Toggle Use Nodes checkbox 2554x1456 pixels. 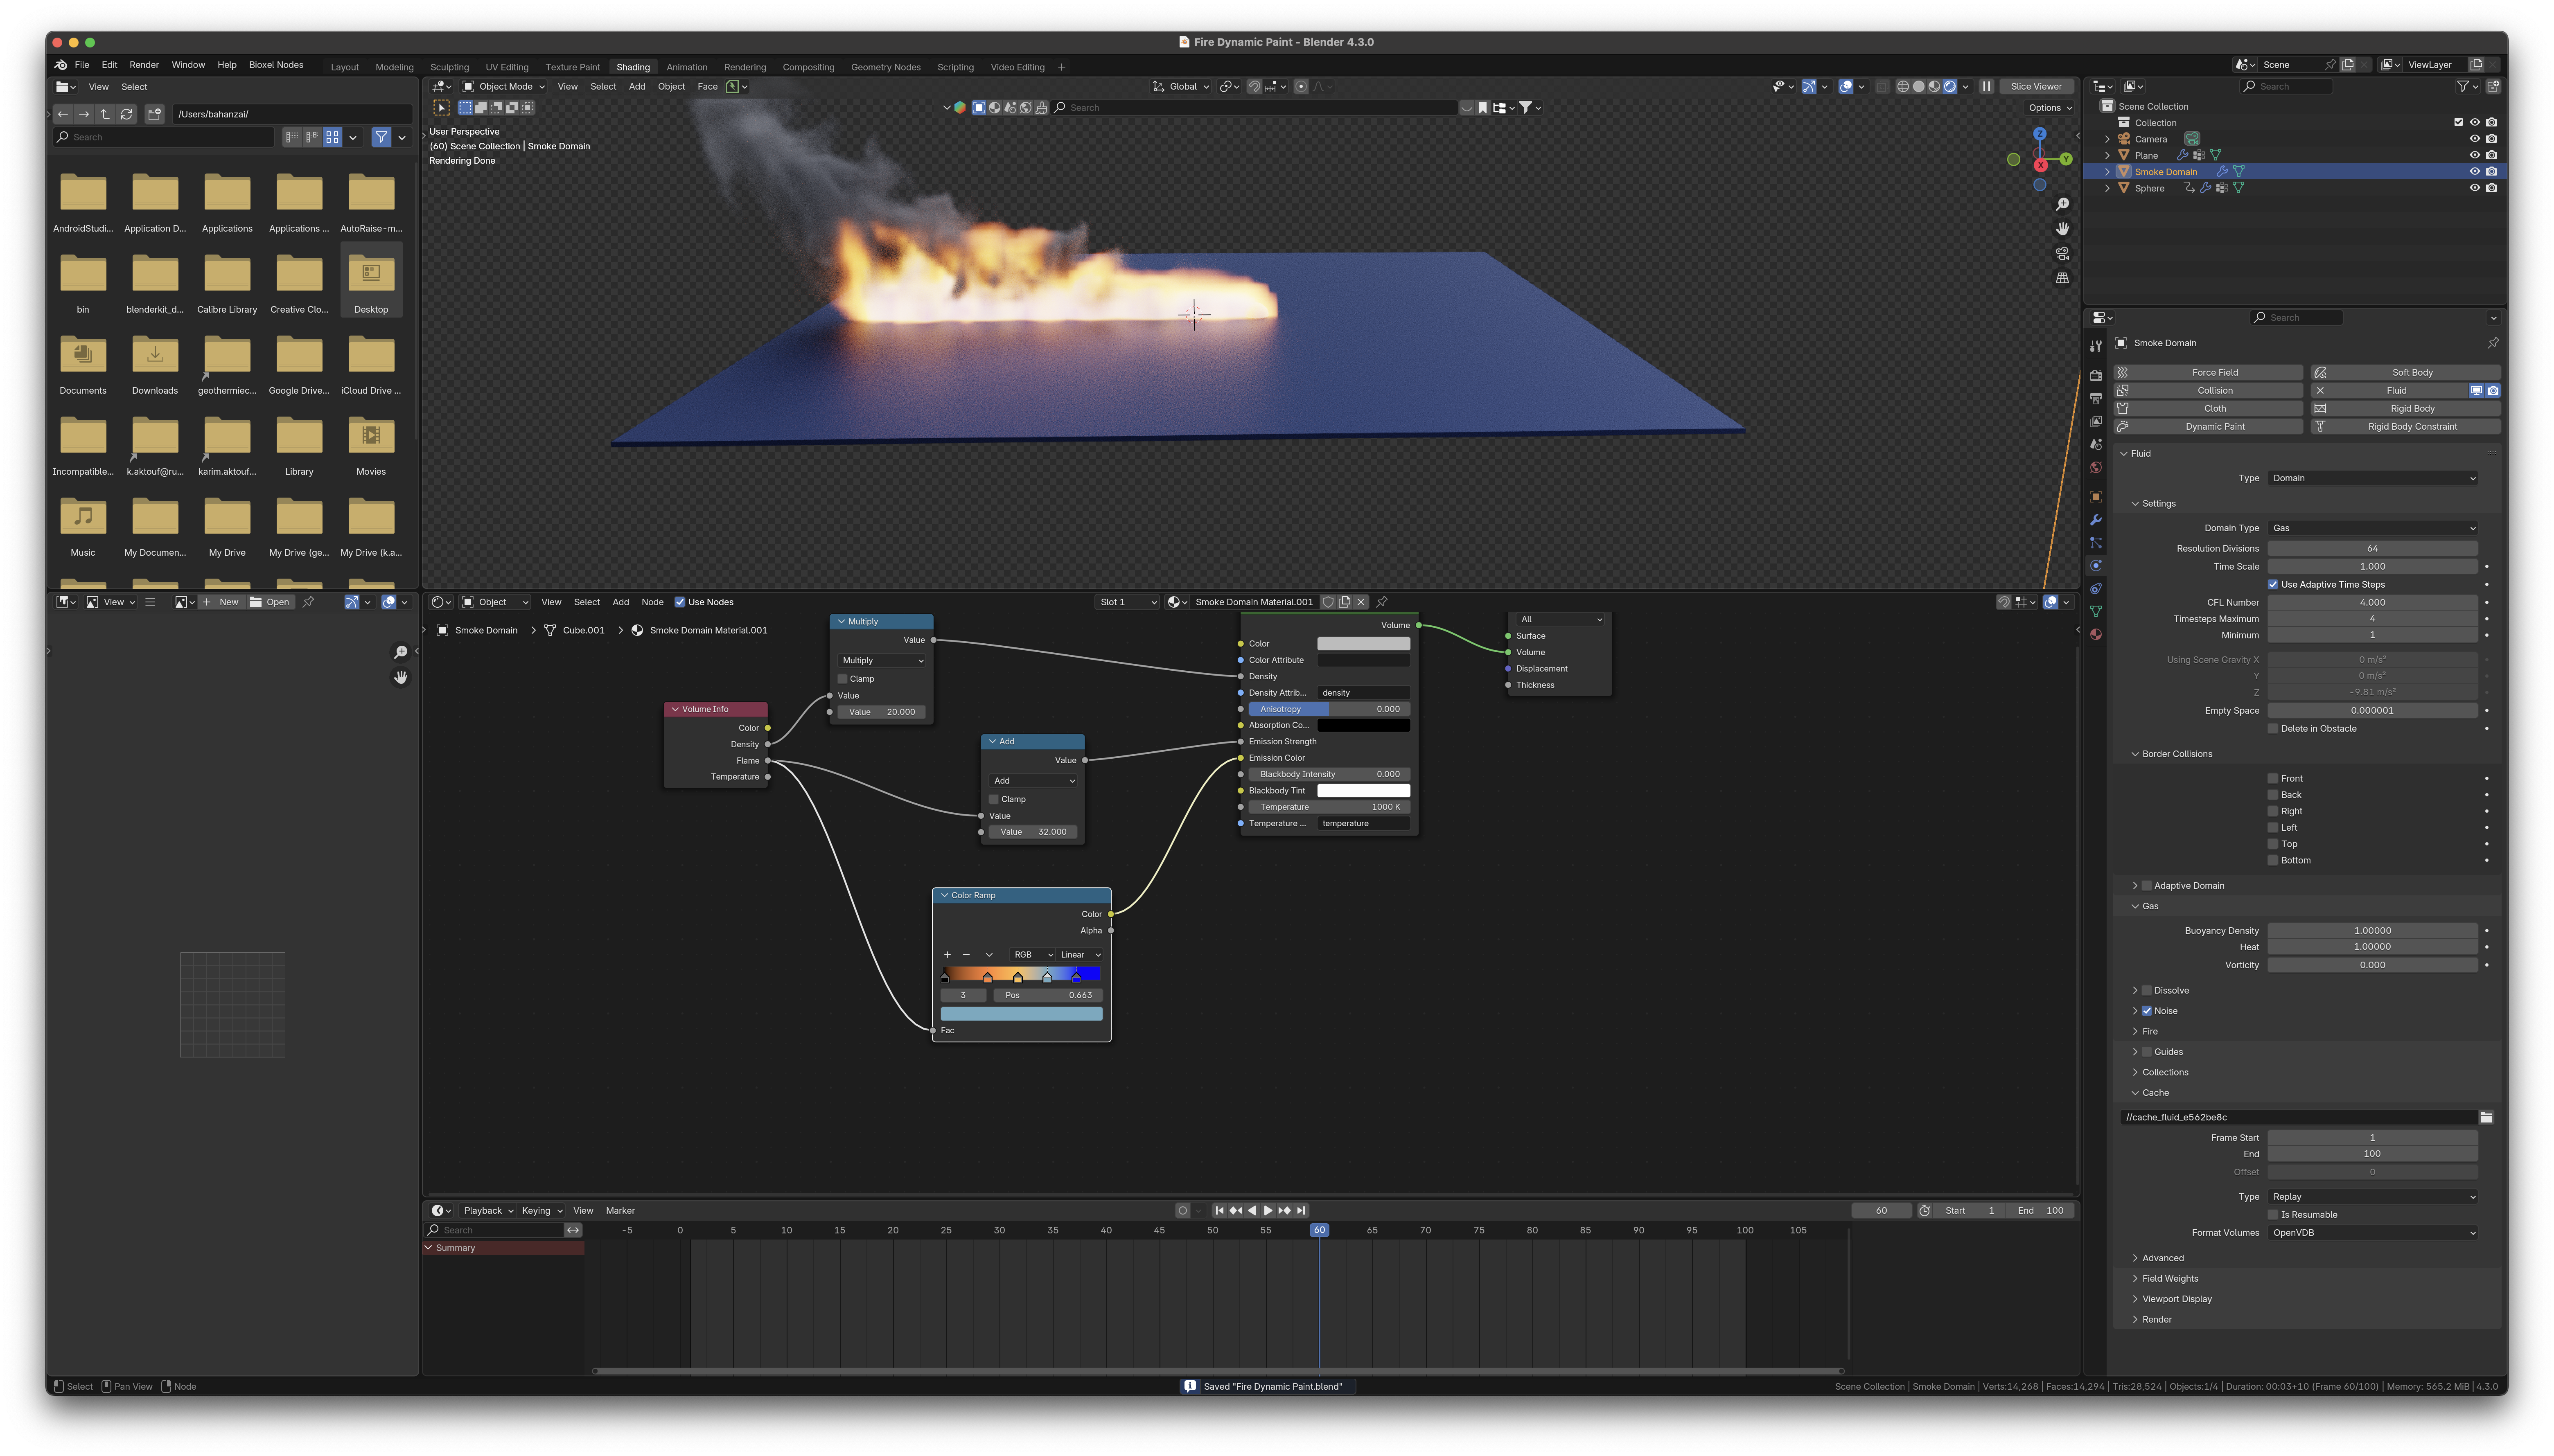(x=680, y=602)
